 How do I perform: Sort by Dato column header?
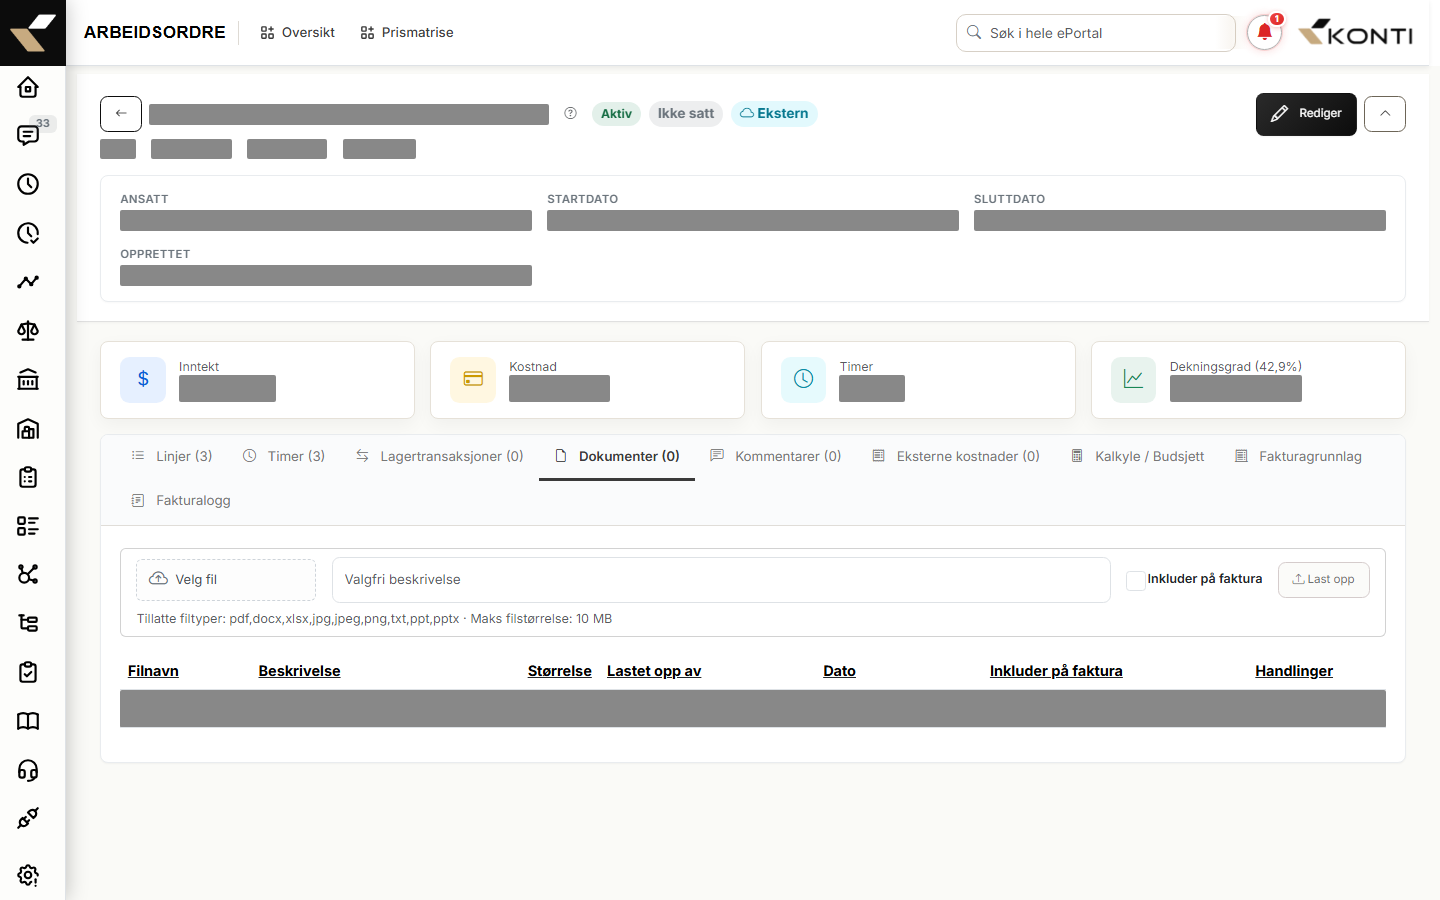click(x=839, y=671)
